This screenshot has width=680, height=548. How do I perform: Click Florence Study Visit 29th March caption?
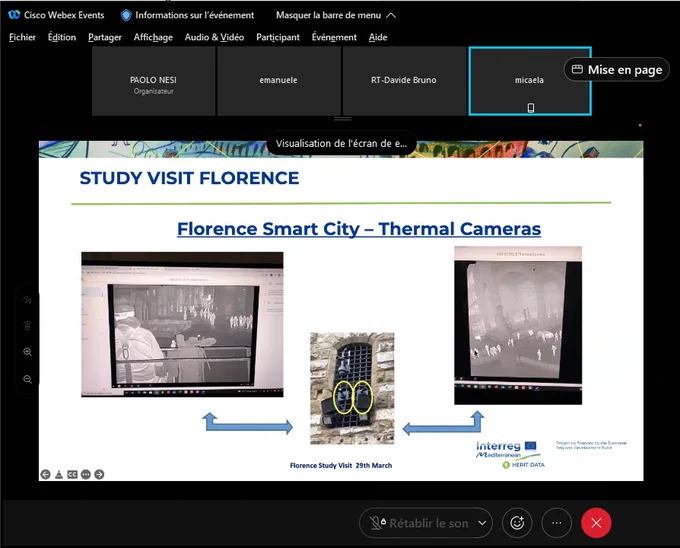click(341, 465)
